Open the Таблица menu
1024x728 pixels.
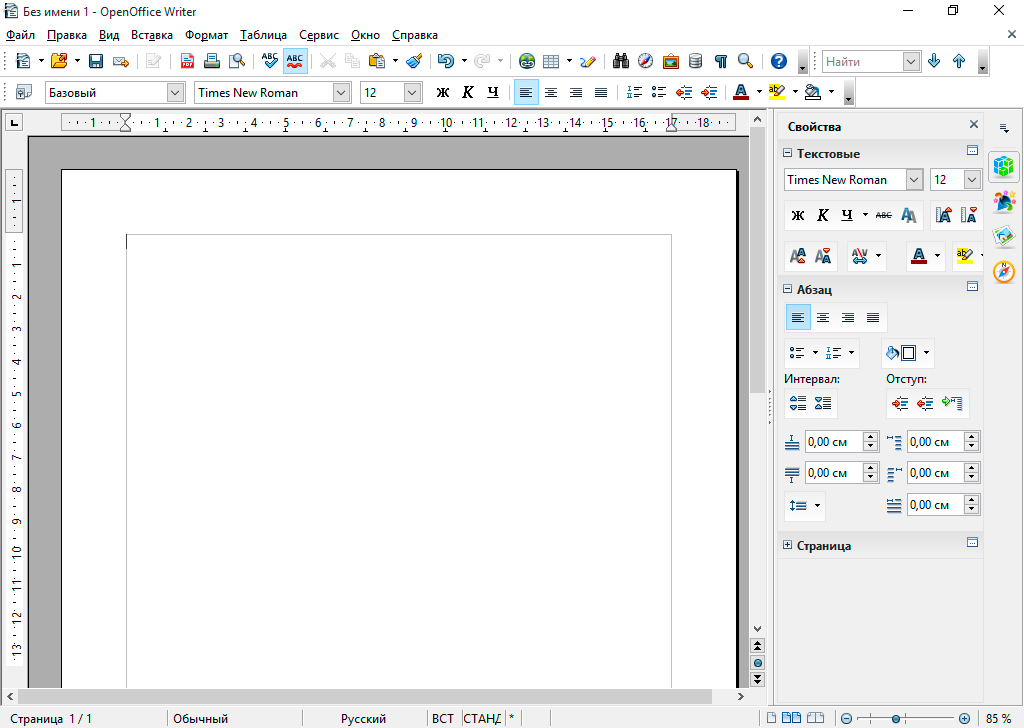(263, 35)
